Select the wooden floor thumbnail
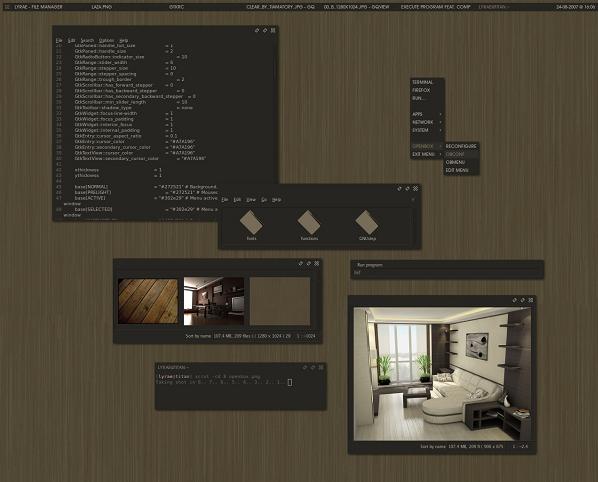The height and width of the screenshot is (482, 598). tap(148, 301)
